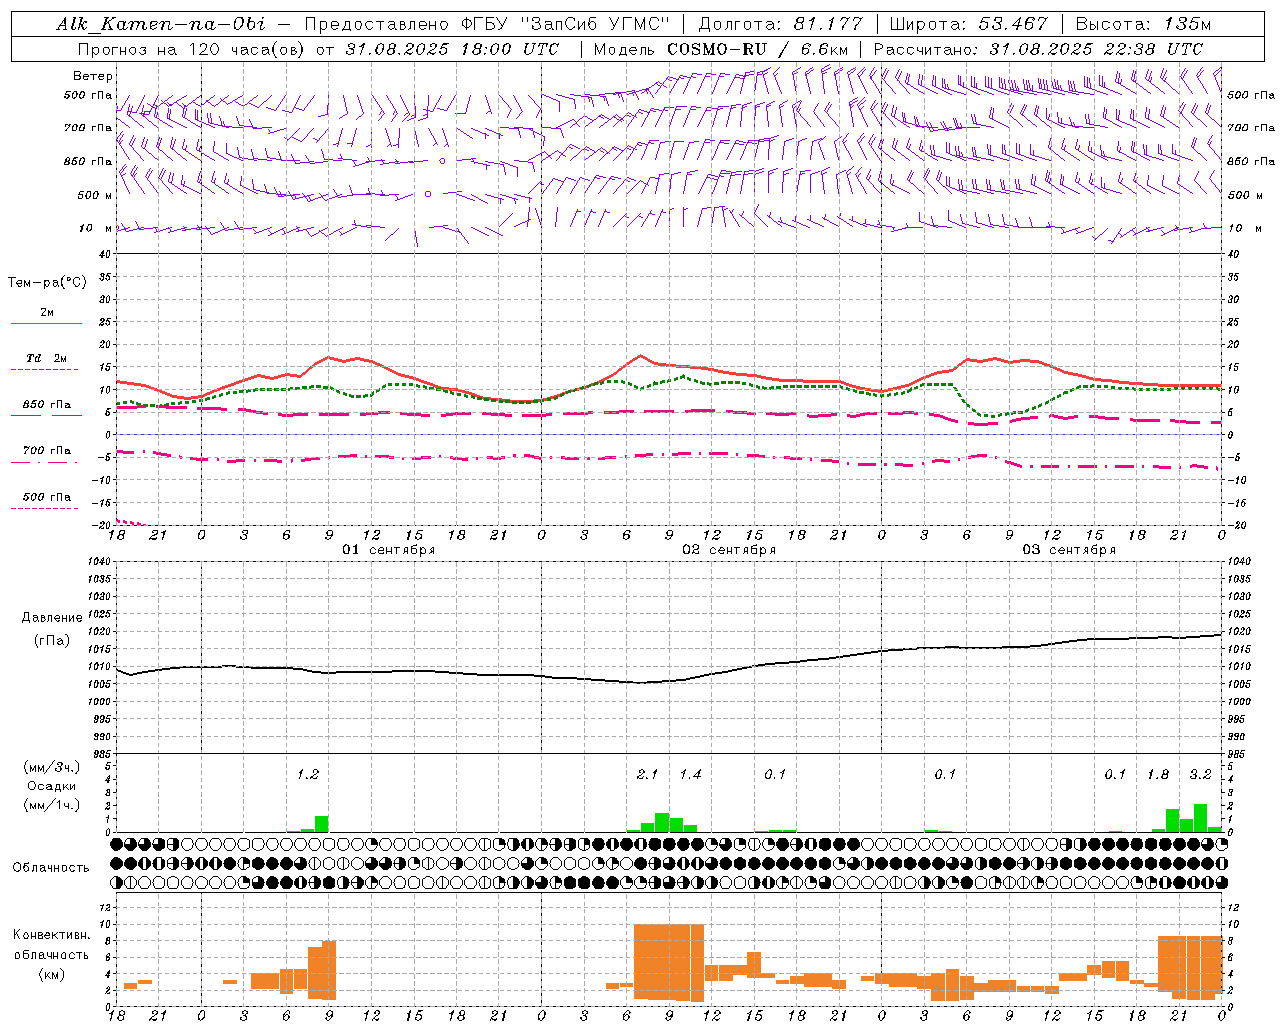This screenshot has width=1280, height=1024.
Task: Click the date label 03 сентября
Action: click(x=1069, y=550)
